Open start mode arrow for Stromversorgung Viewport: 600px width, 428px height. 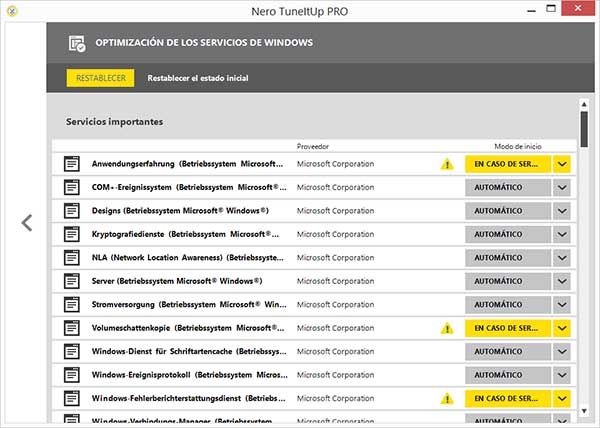tap(562, 304)
